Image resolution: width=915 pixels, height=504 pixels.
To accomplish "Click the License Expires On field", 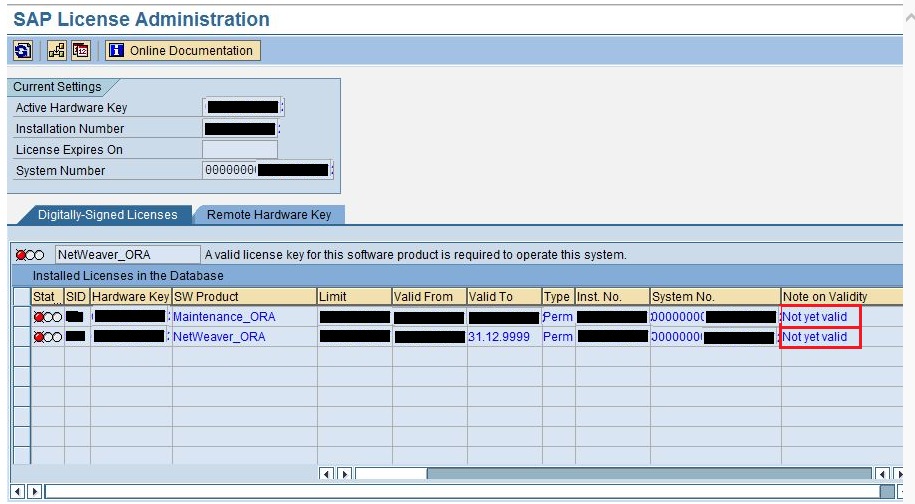I will pyautogui.click(x=240, y=149).
